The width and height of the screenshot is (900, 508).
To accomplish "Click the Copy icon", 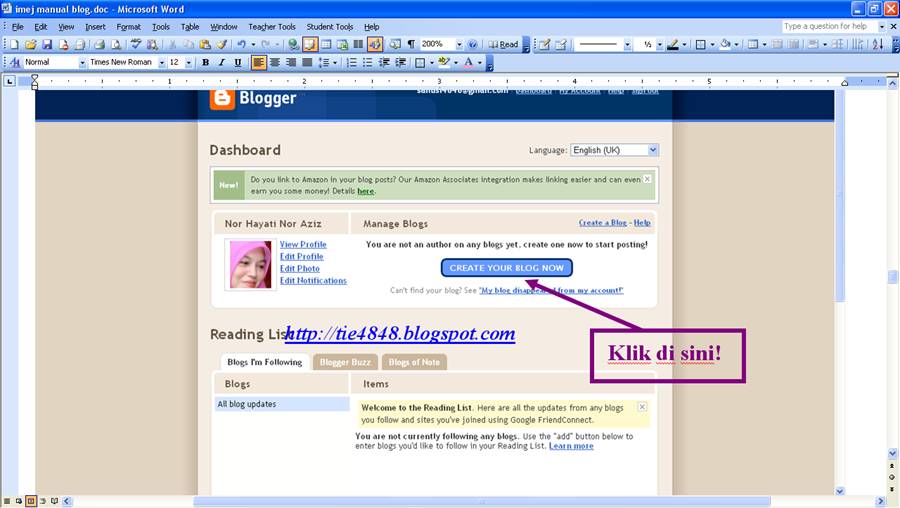I will [188, 44].
